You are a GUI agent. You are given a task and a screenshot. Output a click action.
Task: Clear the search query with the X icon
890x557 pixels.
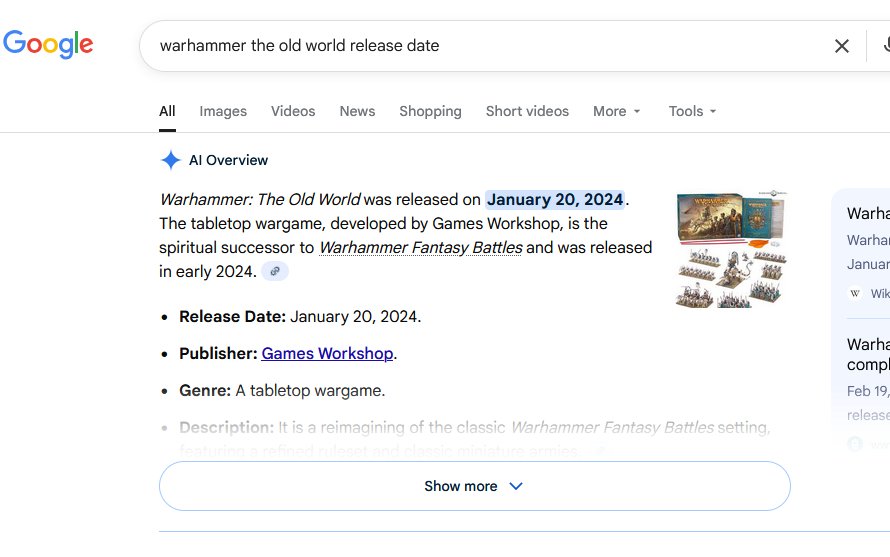click(842, 46)
